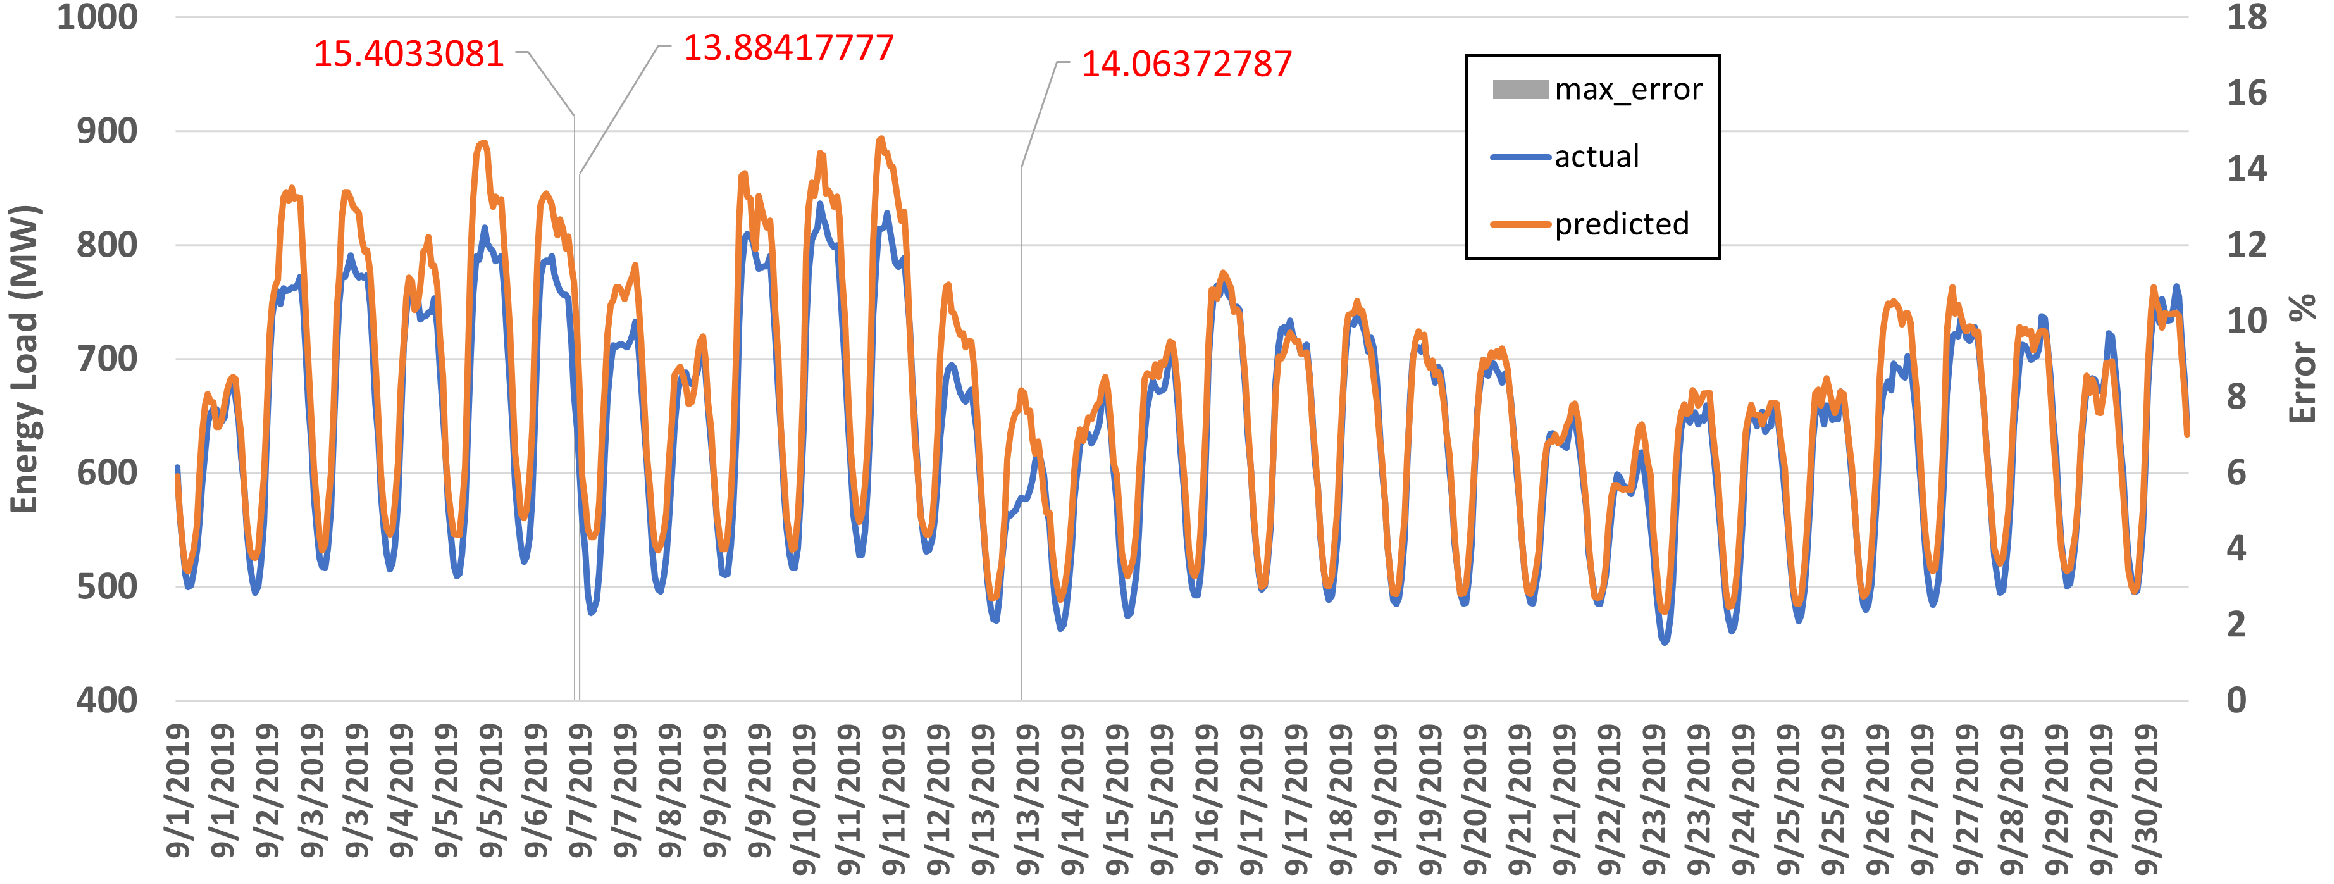This screenshot has height=884, width=2334.
Task: Click the 700 tick on the left axis
Action: 107,359
